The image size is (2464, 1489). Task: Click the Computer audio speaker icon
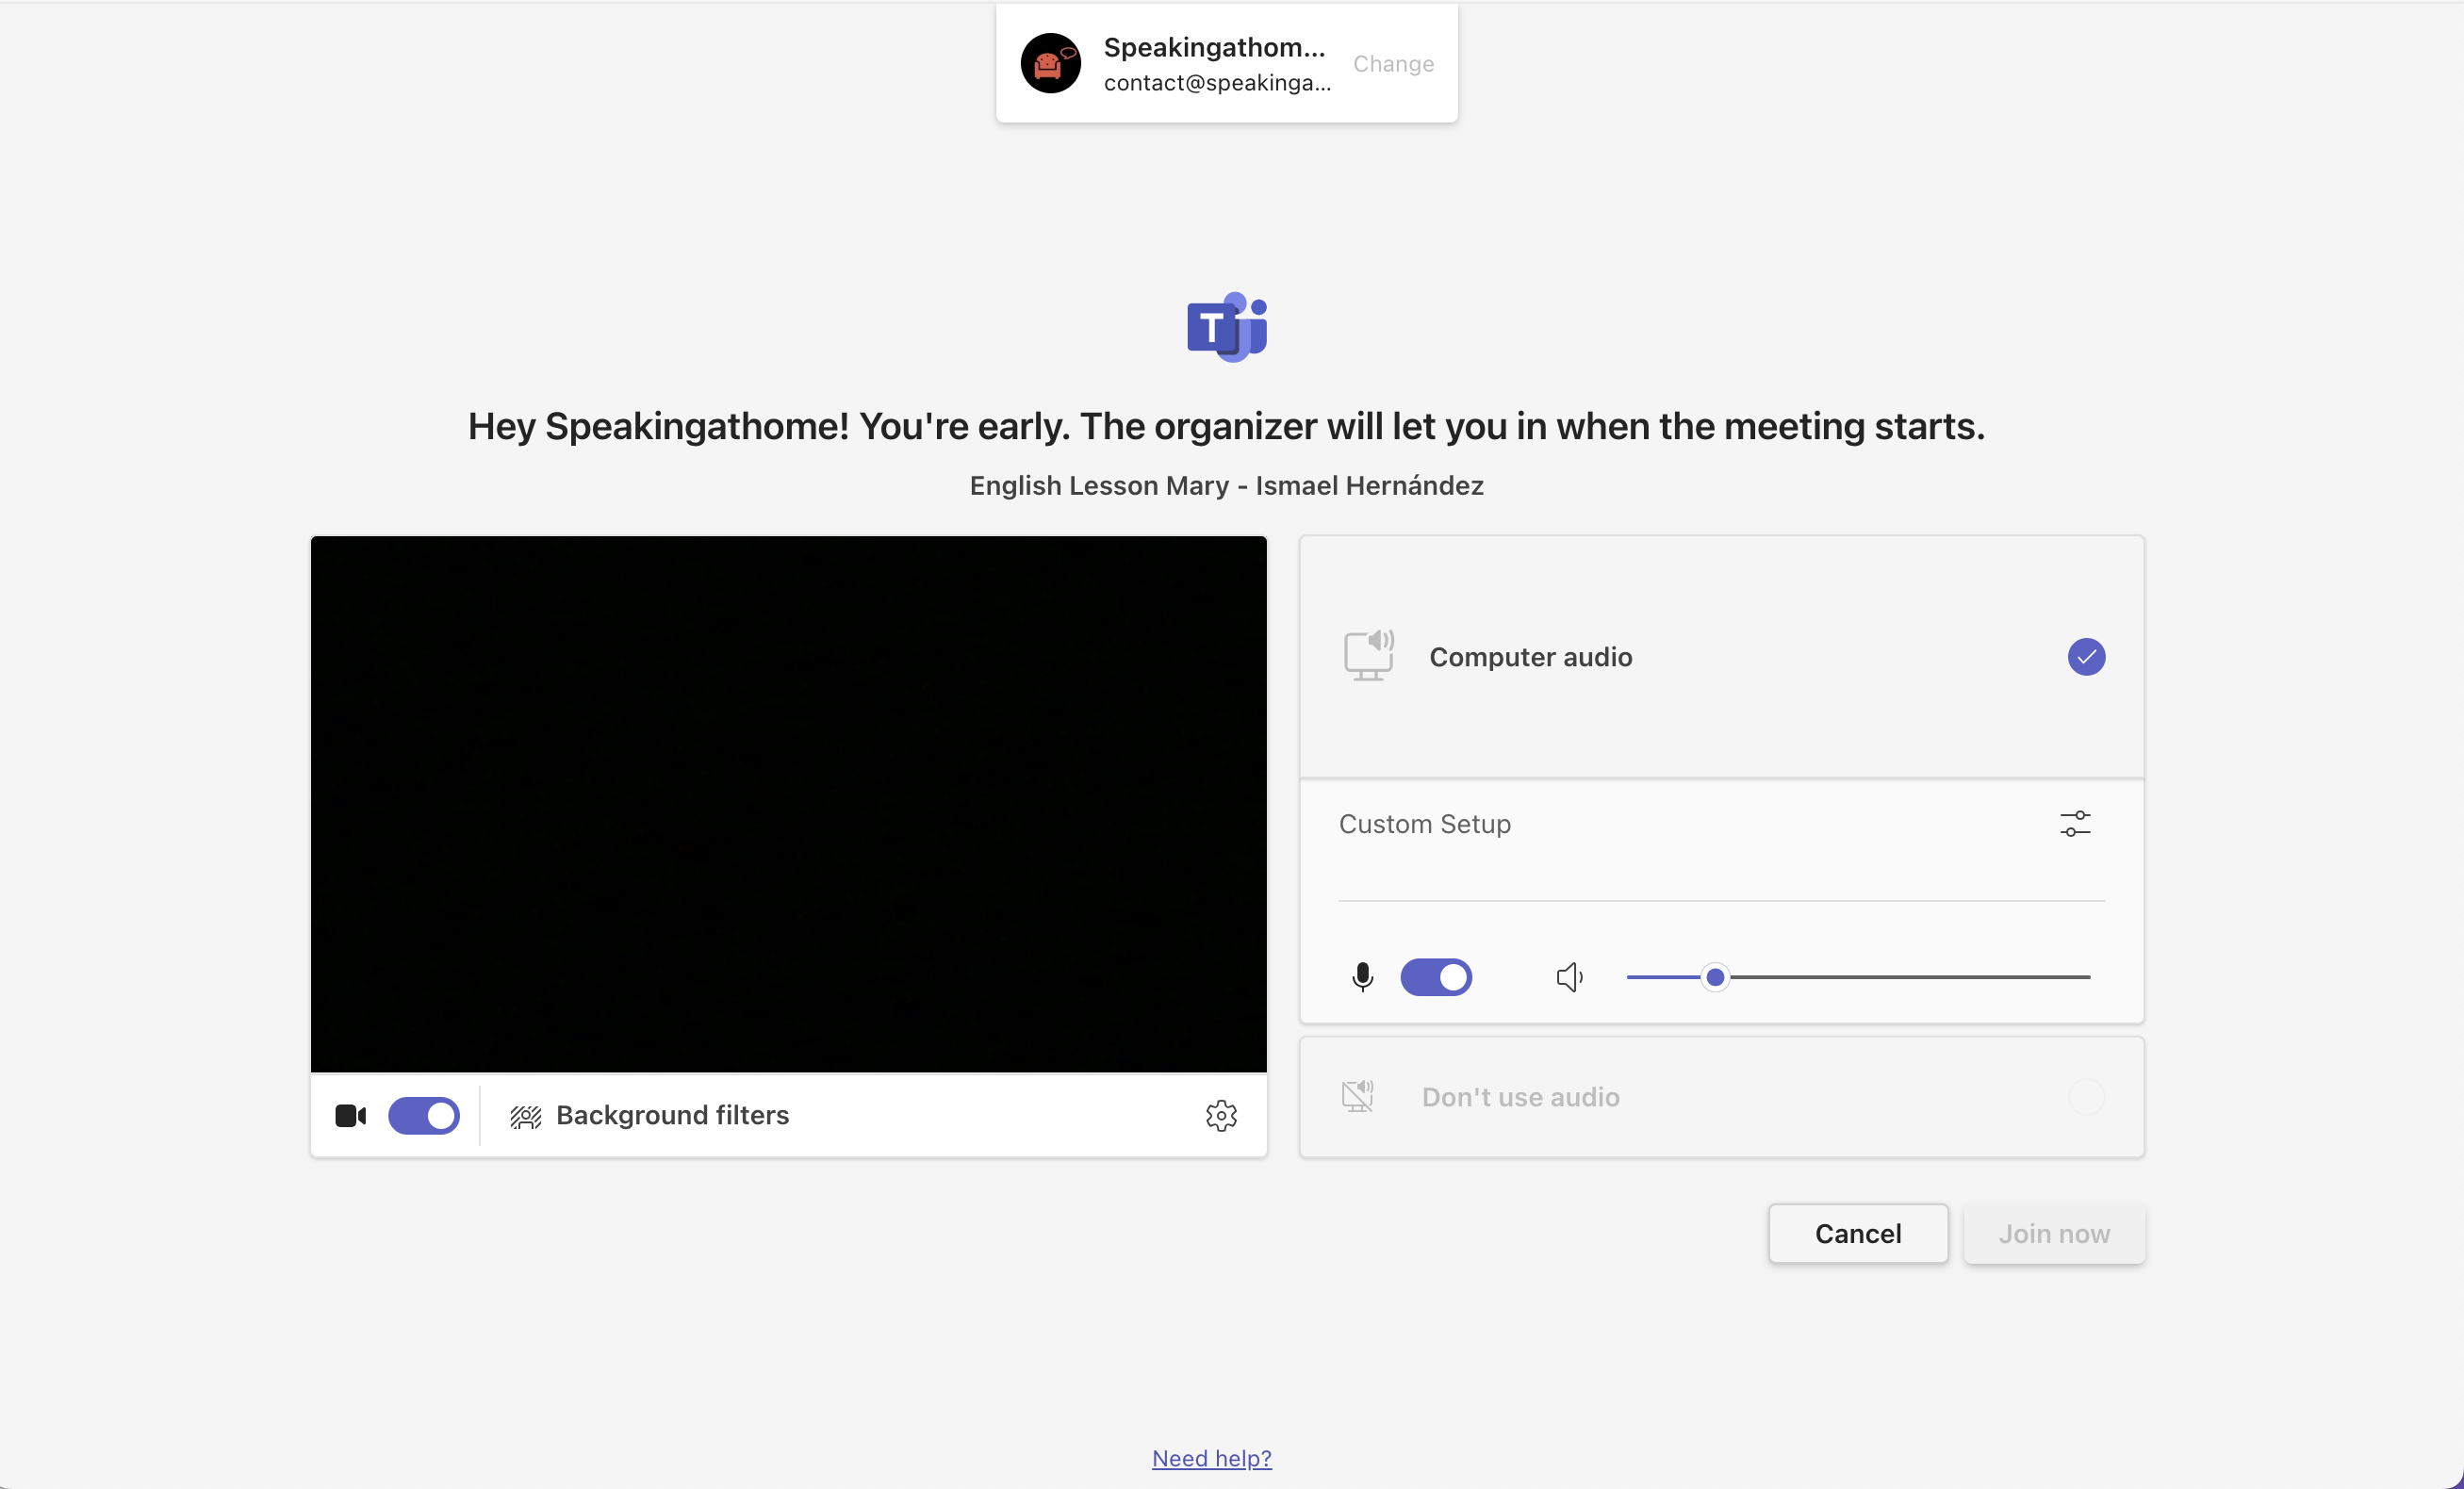1369,656
